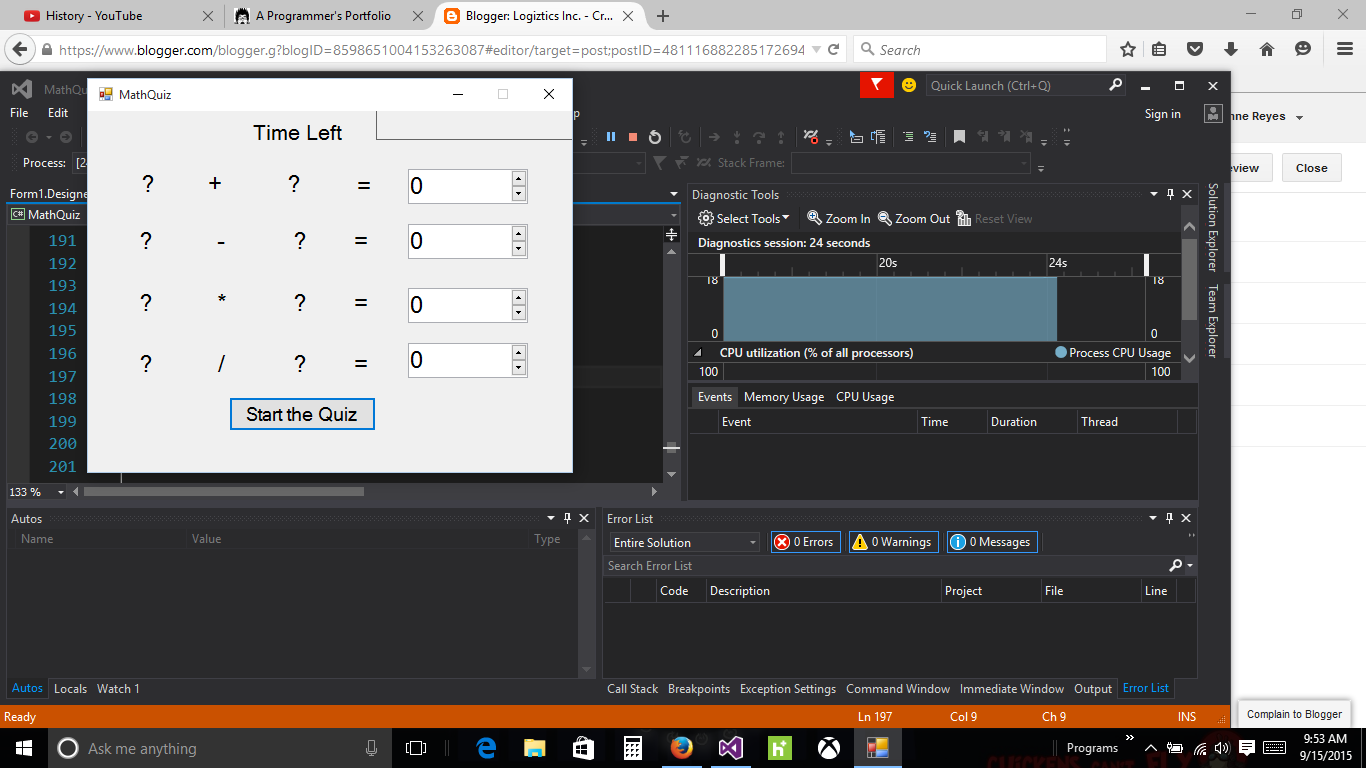Click the Restart debugging icon
The image size is (1366, 768).
[x=656, y=136]
